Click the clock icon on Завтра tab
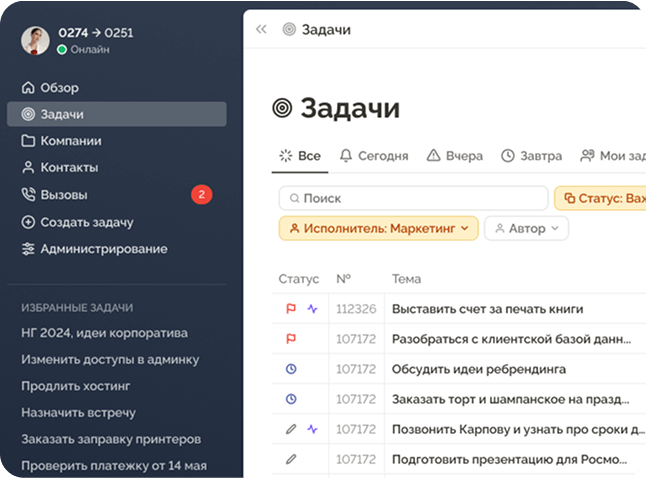The height and width of the screenshot is (478, 646). point(508,156)
